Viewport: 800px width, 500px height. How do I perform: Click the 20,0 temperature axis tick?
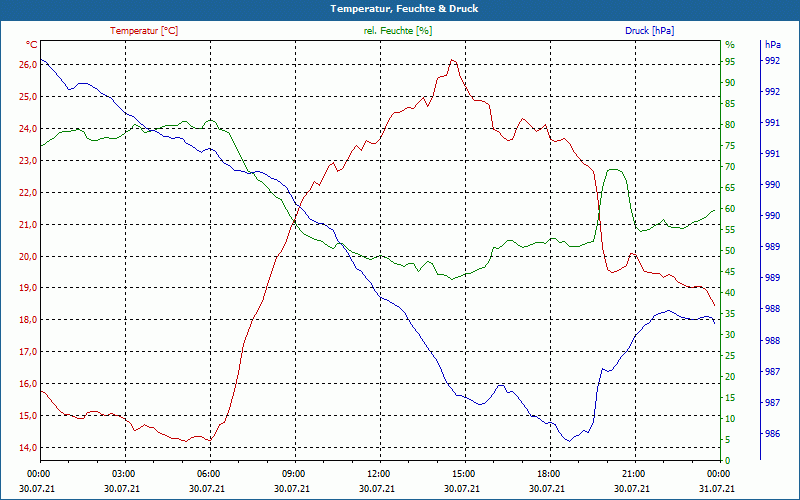(29, 256)
